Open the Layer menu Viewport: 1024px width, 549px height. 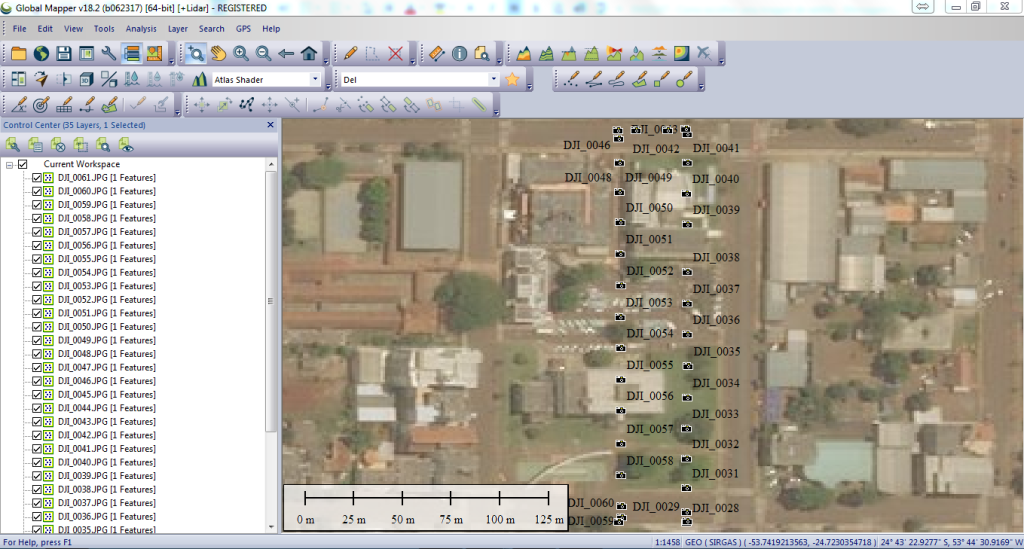pos(178,29)
